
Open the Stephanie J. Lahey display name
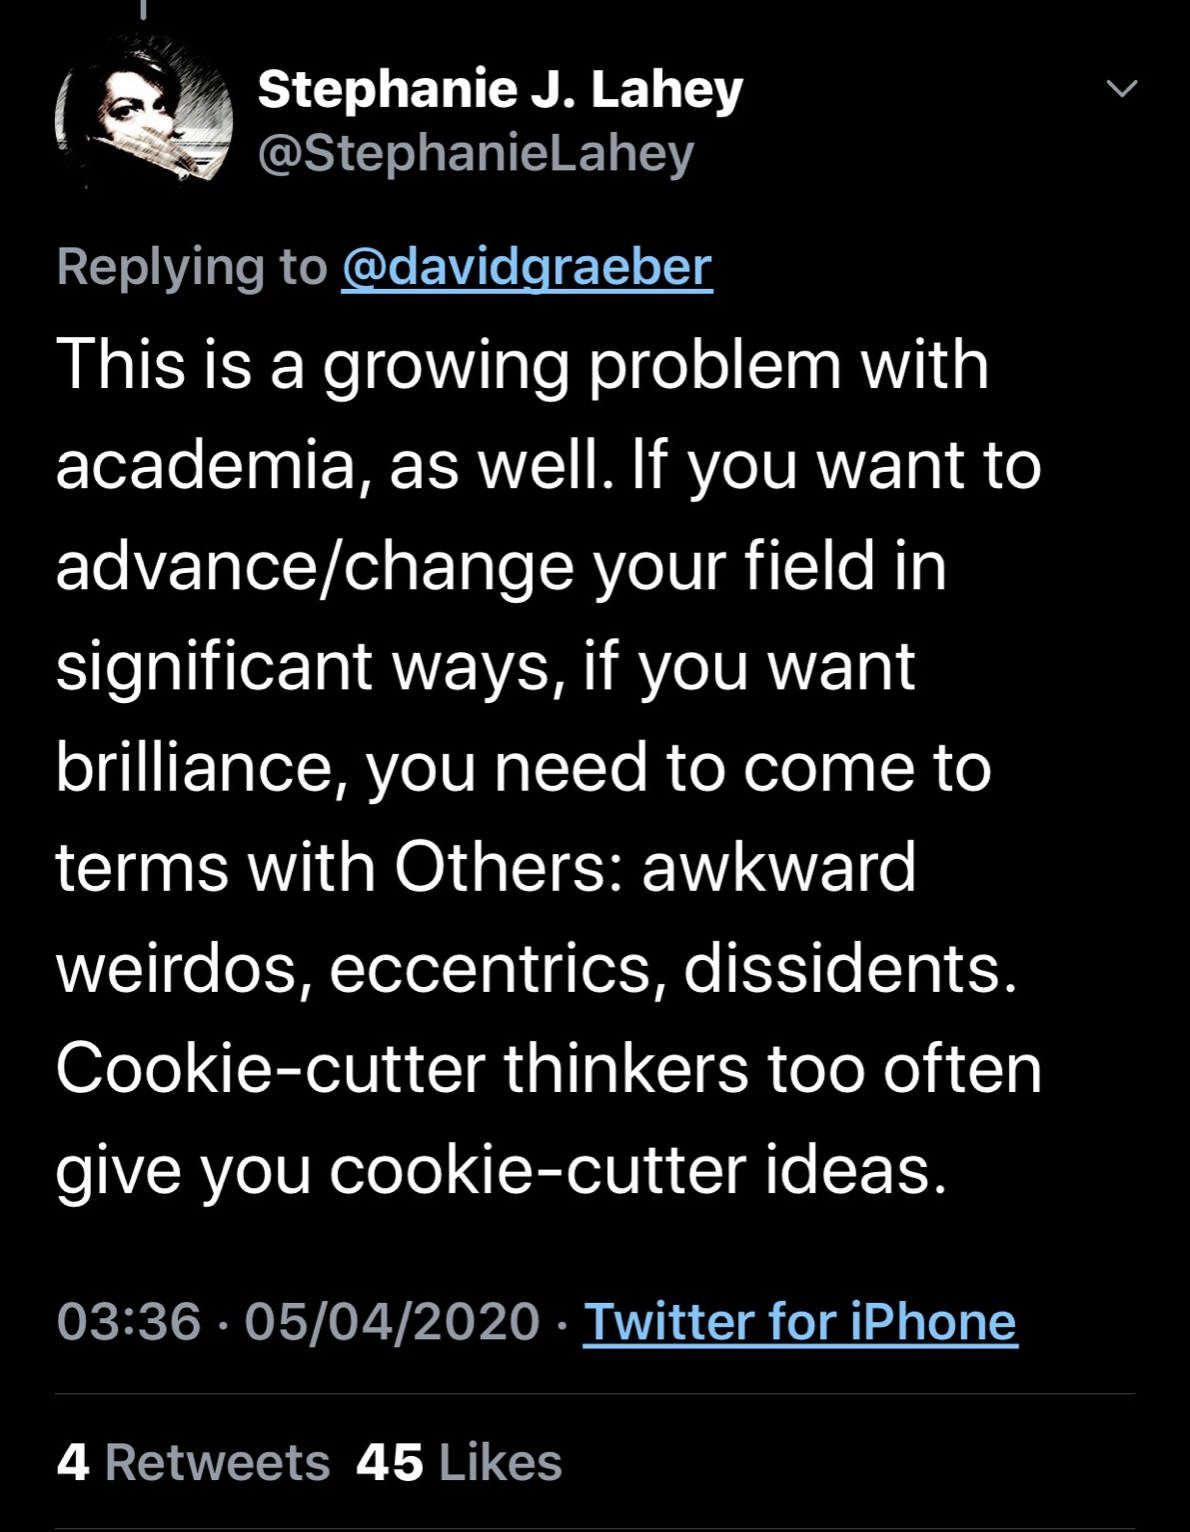[500, 90]
